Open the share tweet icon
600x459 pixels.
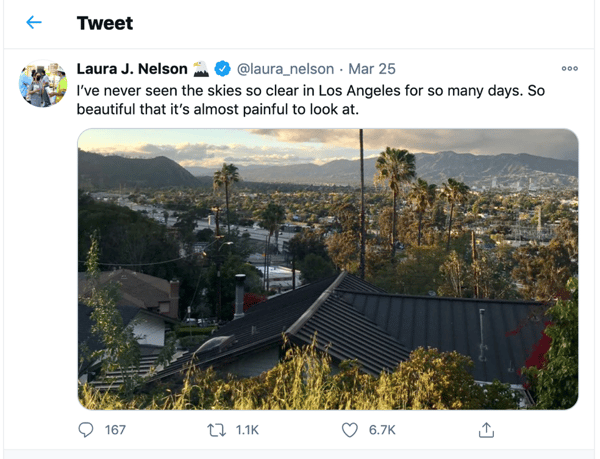(x=486, y=430)
